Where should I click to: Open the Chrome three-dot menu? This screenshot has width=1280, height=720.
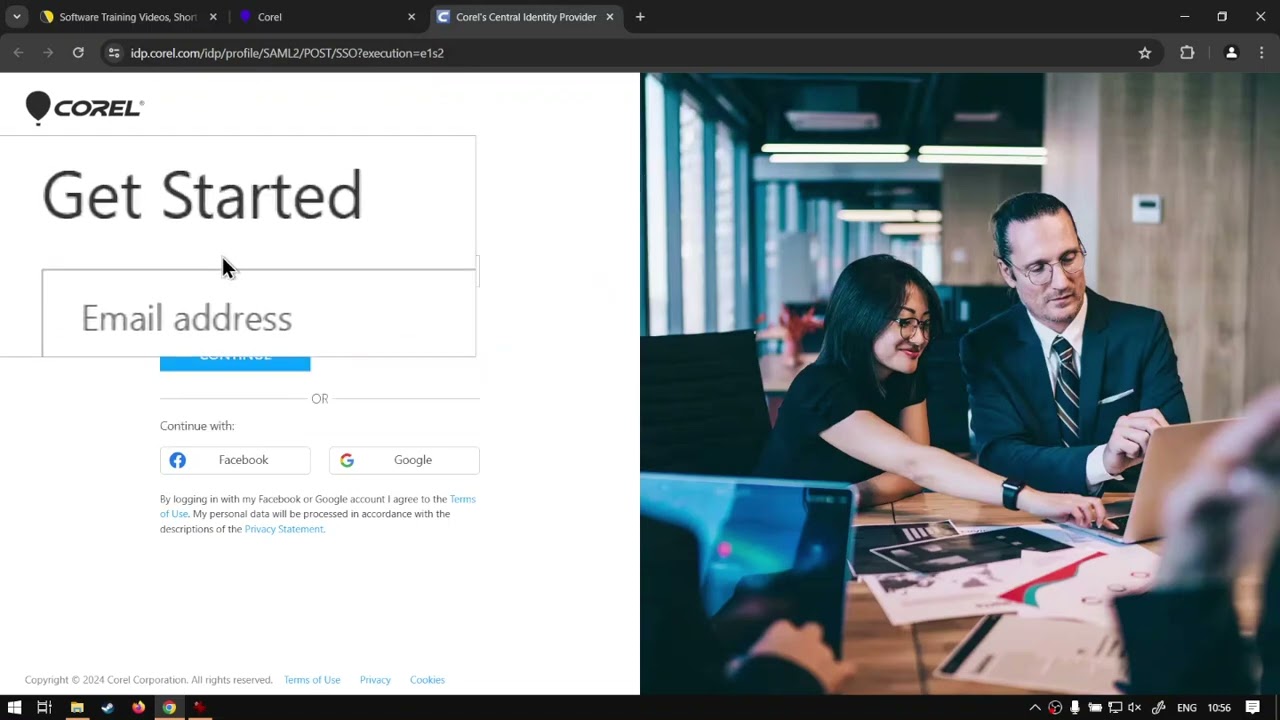pos(1262,53)
